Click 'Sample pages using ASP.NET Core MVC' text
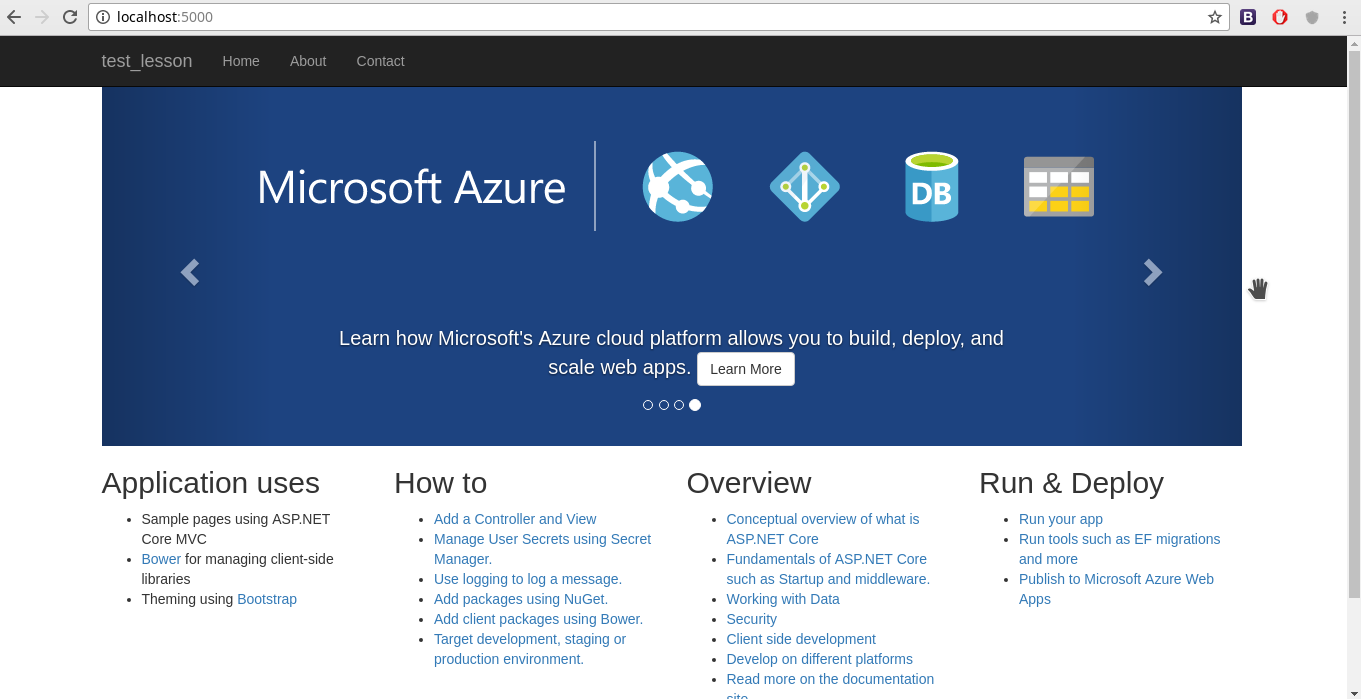The width and height of the screenshot is (1361, 699). (236, 529)
